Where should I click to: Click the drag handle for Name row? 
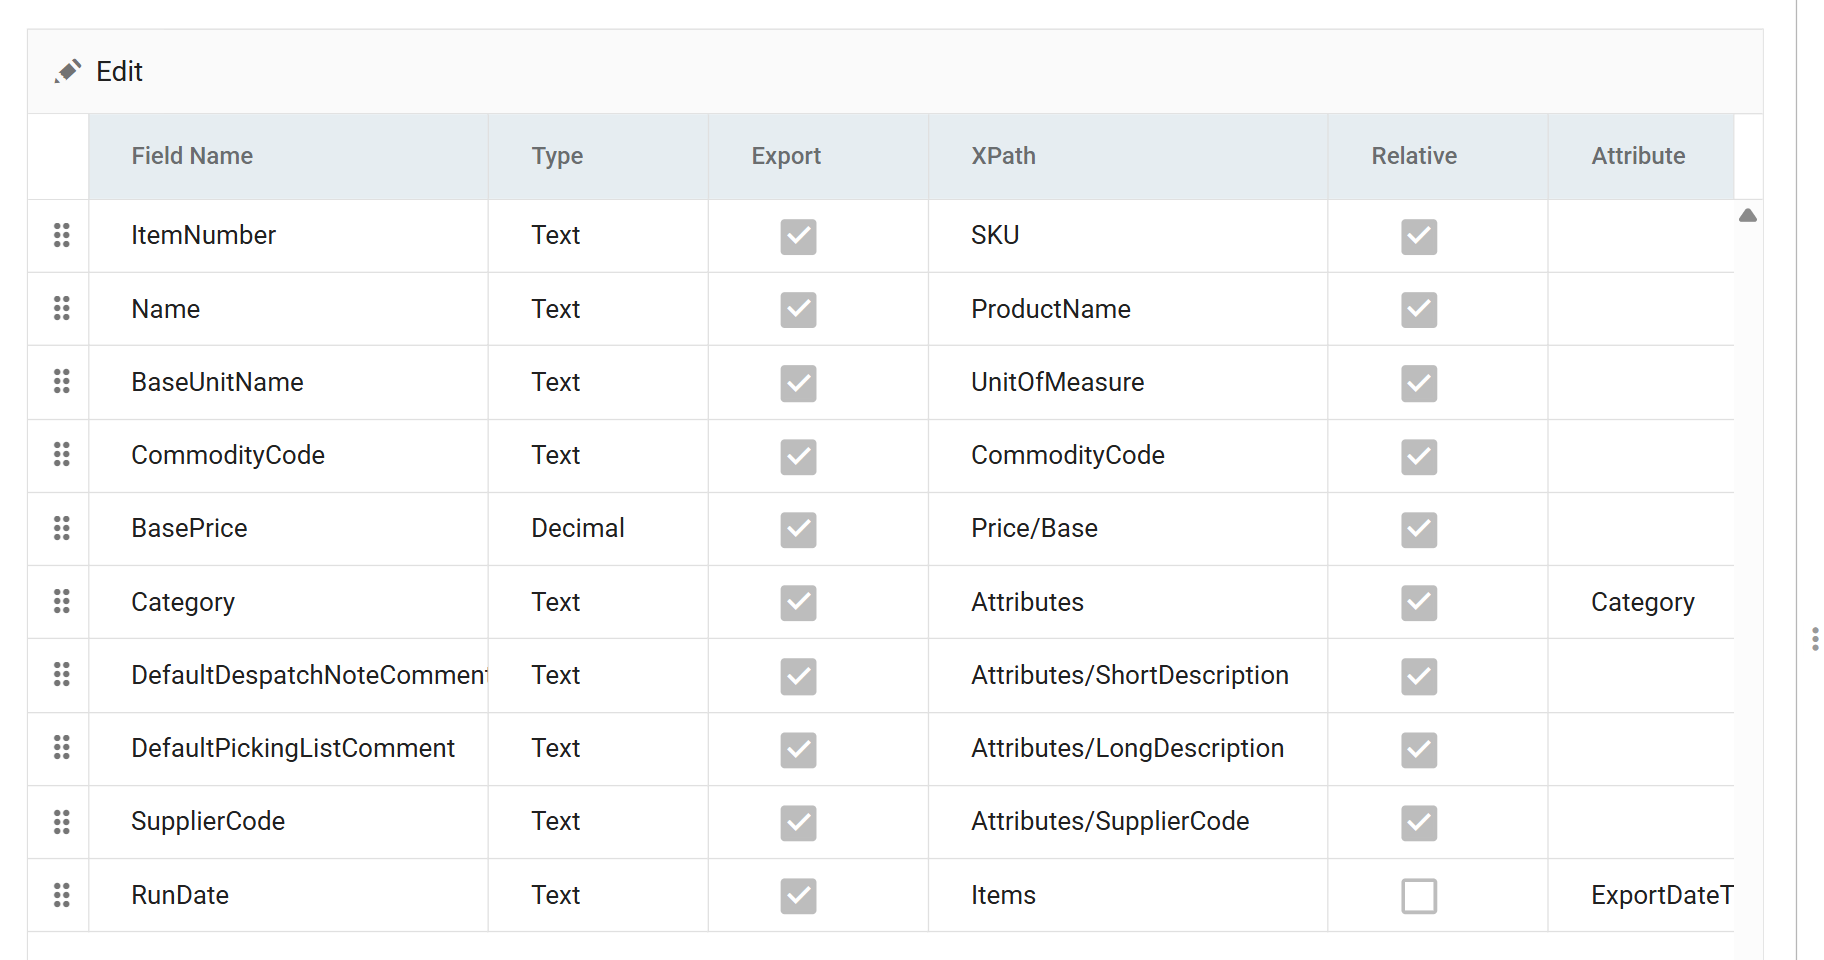point(61,308)
